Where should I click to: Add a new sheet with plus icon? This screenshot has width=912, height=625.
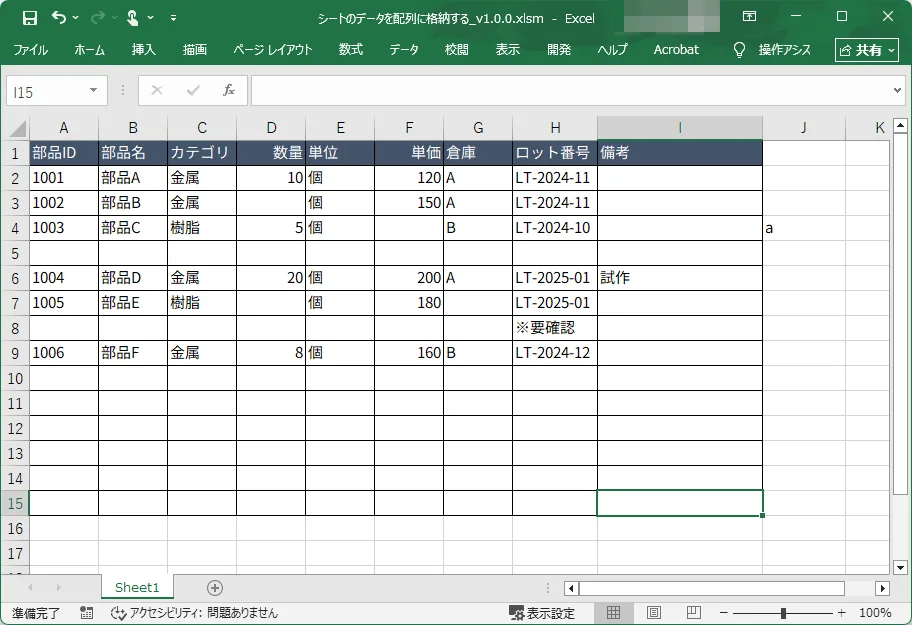click(x=214, y=588)
